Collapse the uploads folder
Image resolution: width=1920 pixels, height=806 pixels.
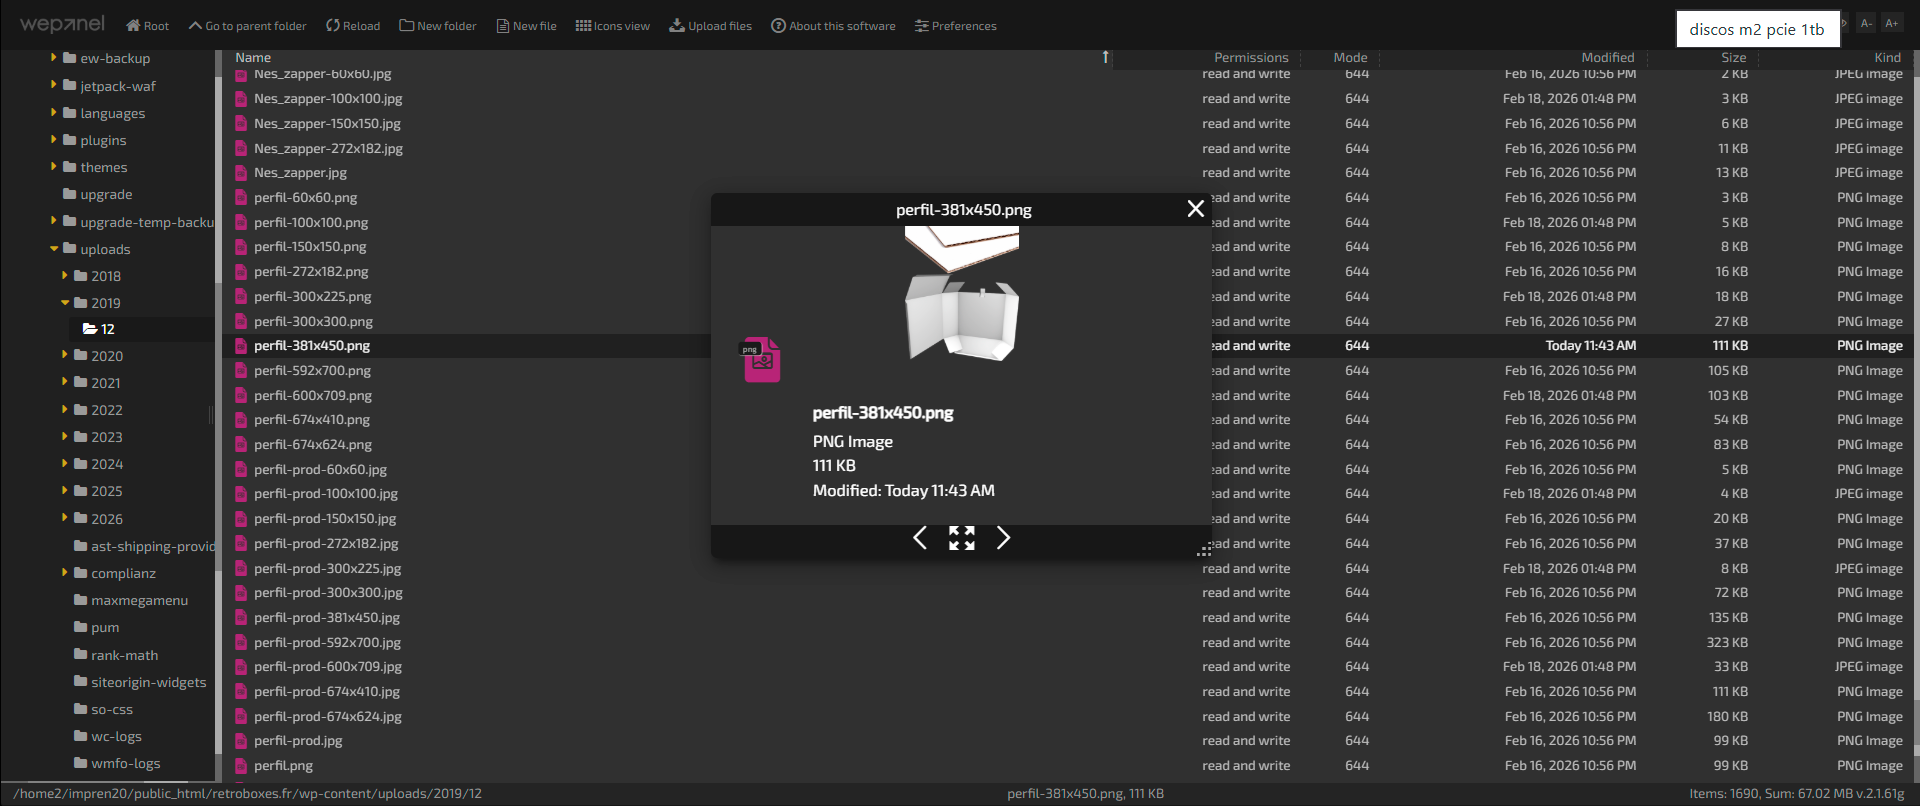54,249
